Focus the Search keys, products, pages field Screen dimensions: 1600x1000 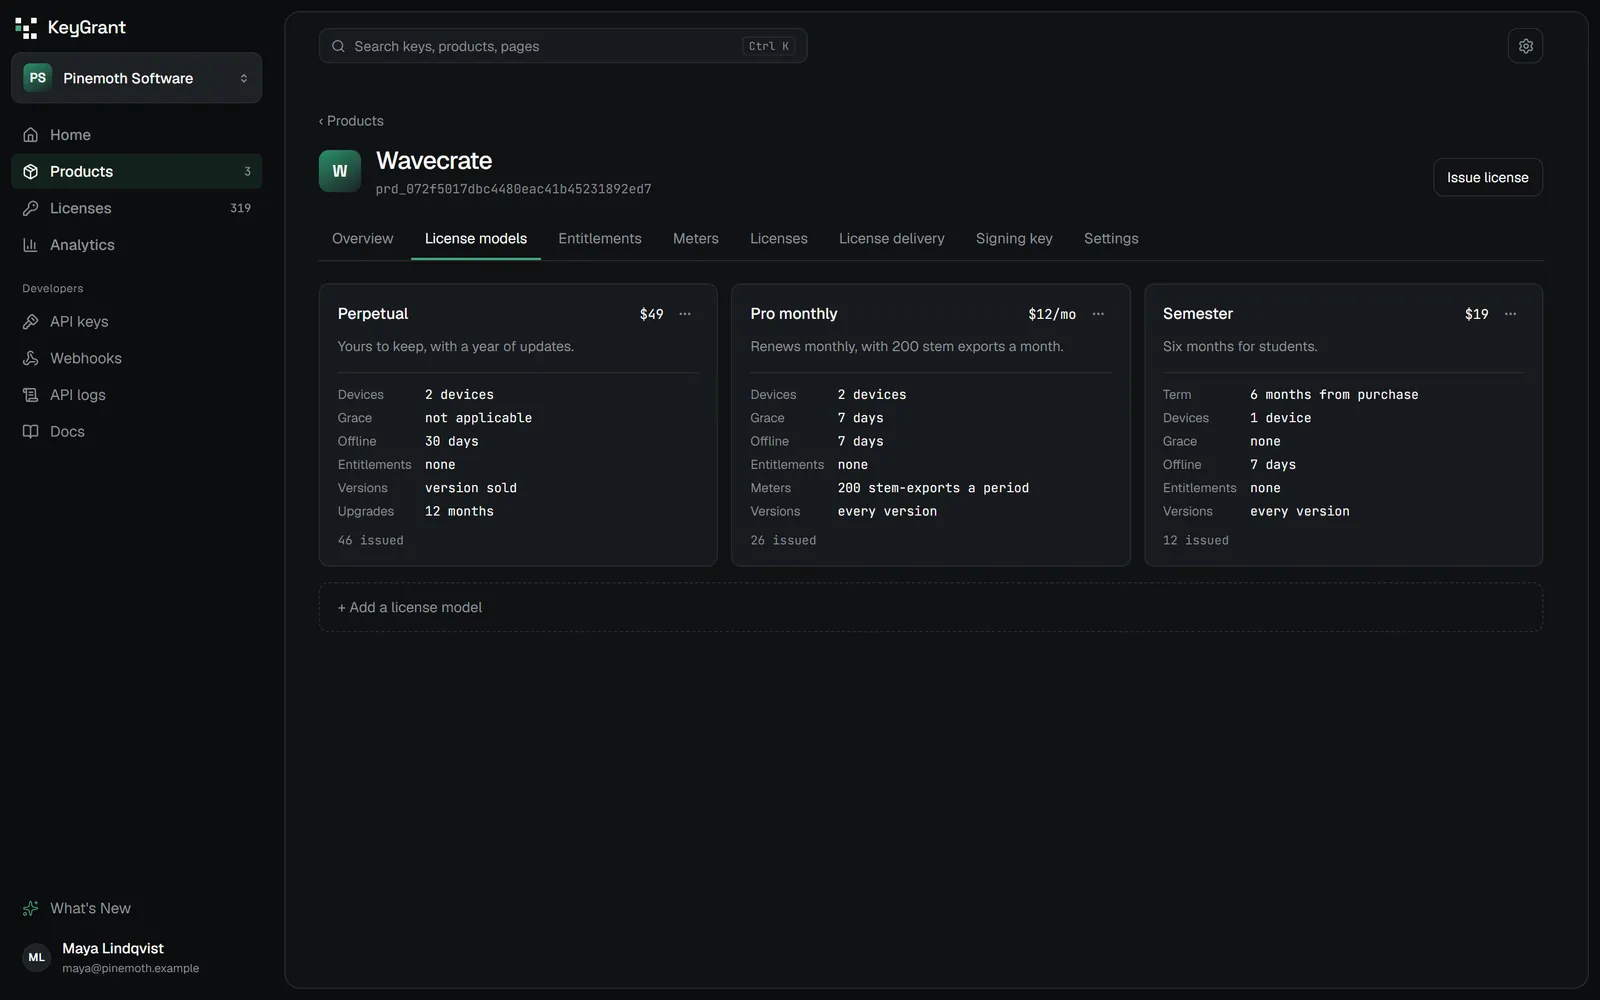coord(563,46)
